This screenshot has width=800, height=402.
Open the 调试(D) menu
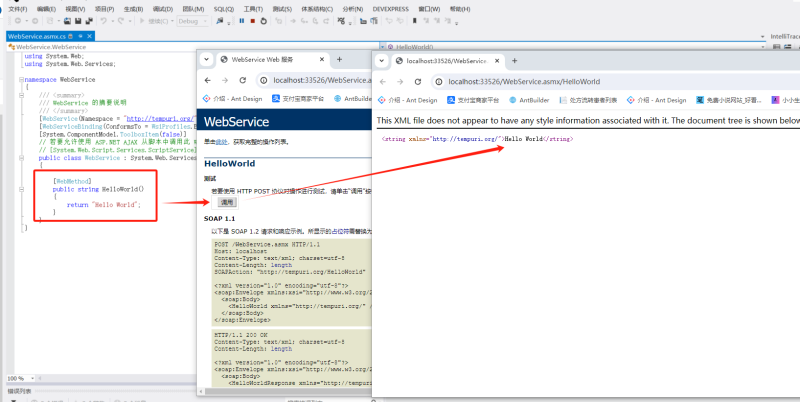click(162, 8)
